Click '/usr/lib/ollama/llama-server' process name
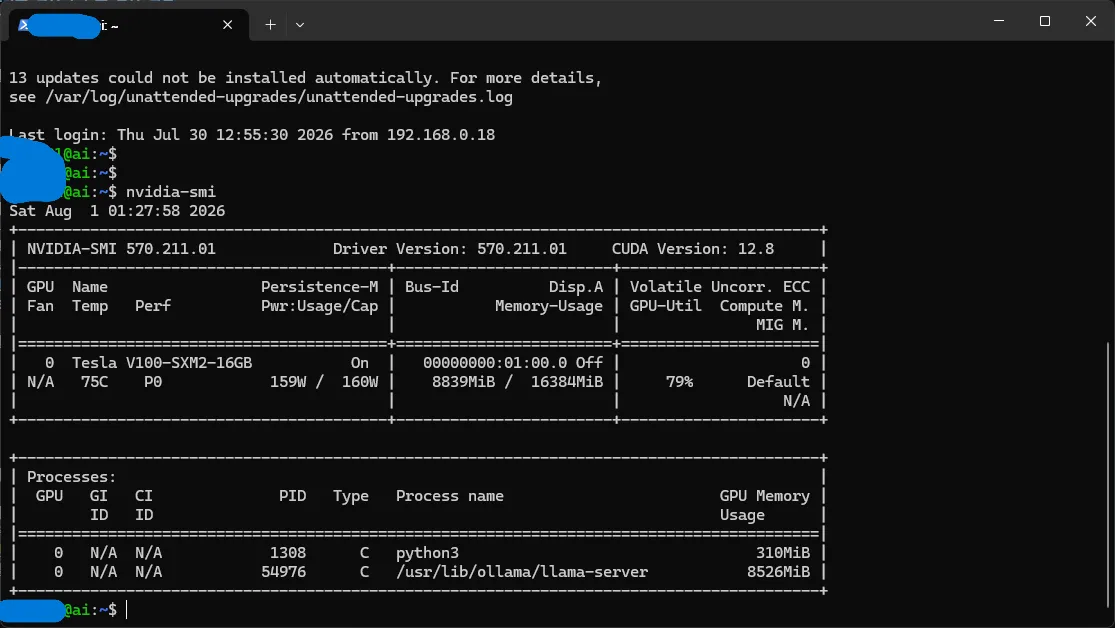The width and height of the screenshot is (1115, 628). pyautogui.click(x=522, y=572)
